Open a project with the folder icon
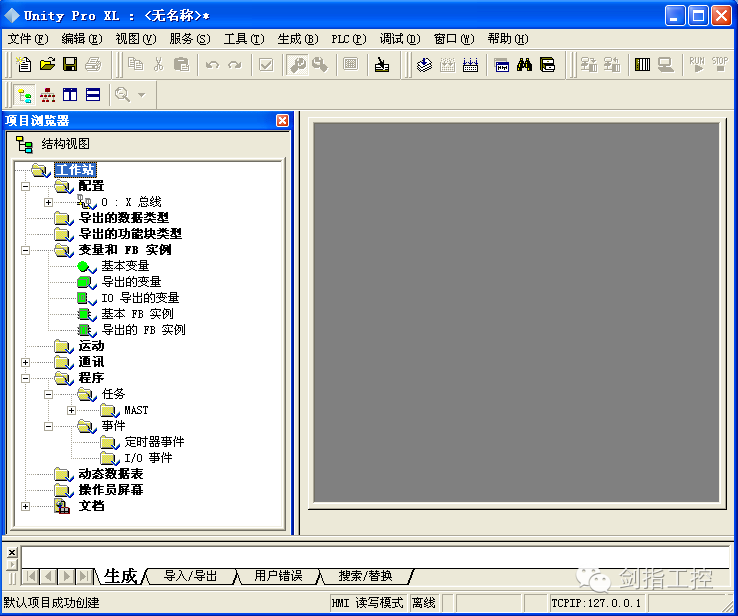 (47, 64)
